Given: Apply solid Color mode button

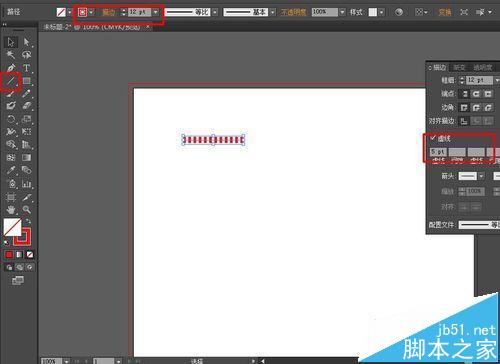Looking at the screenshot, I should [9, 255].
